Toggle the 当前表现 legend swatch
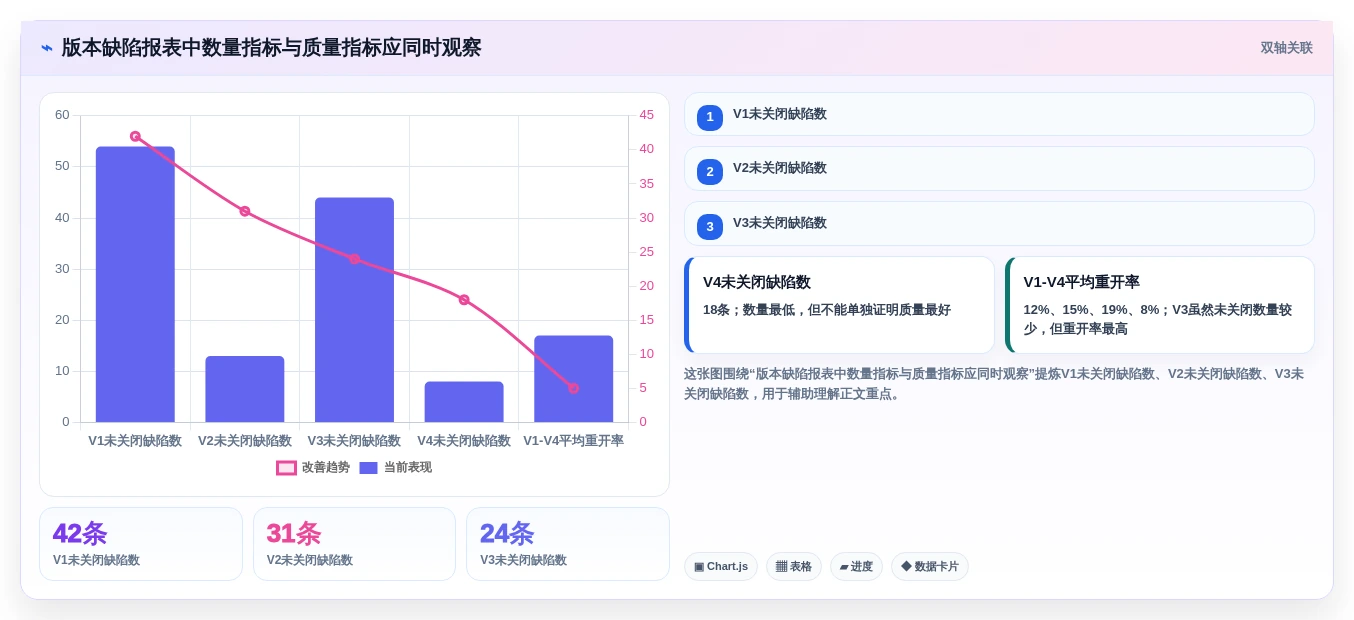 tap(369, 468)
